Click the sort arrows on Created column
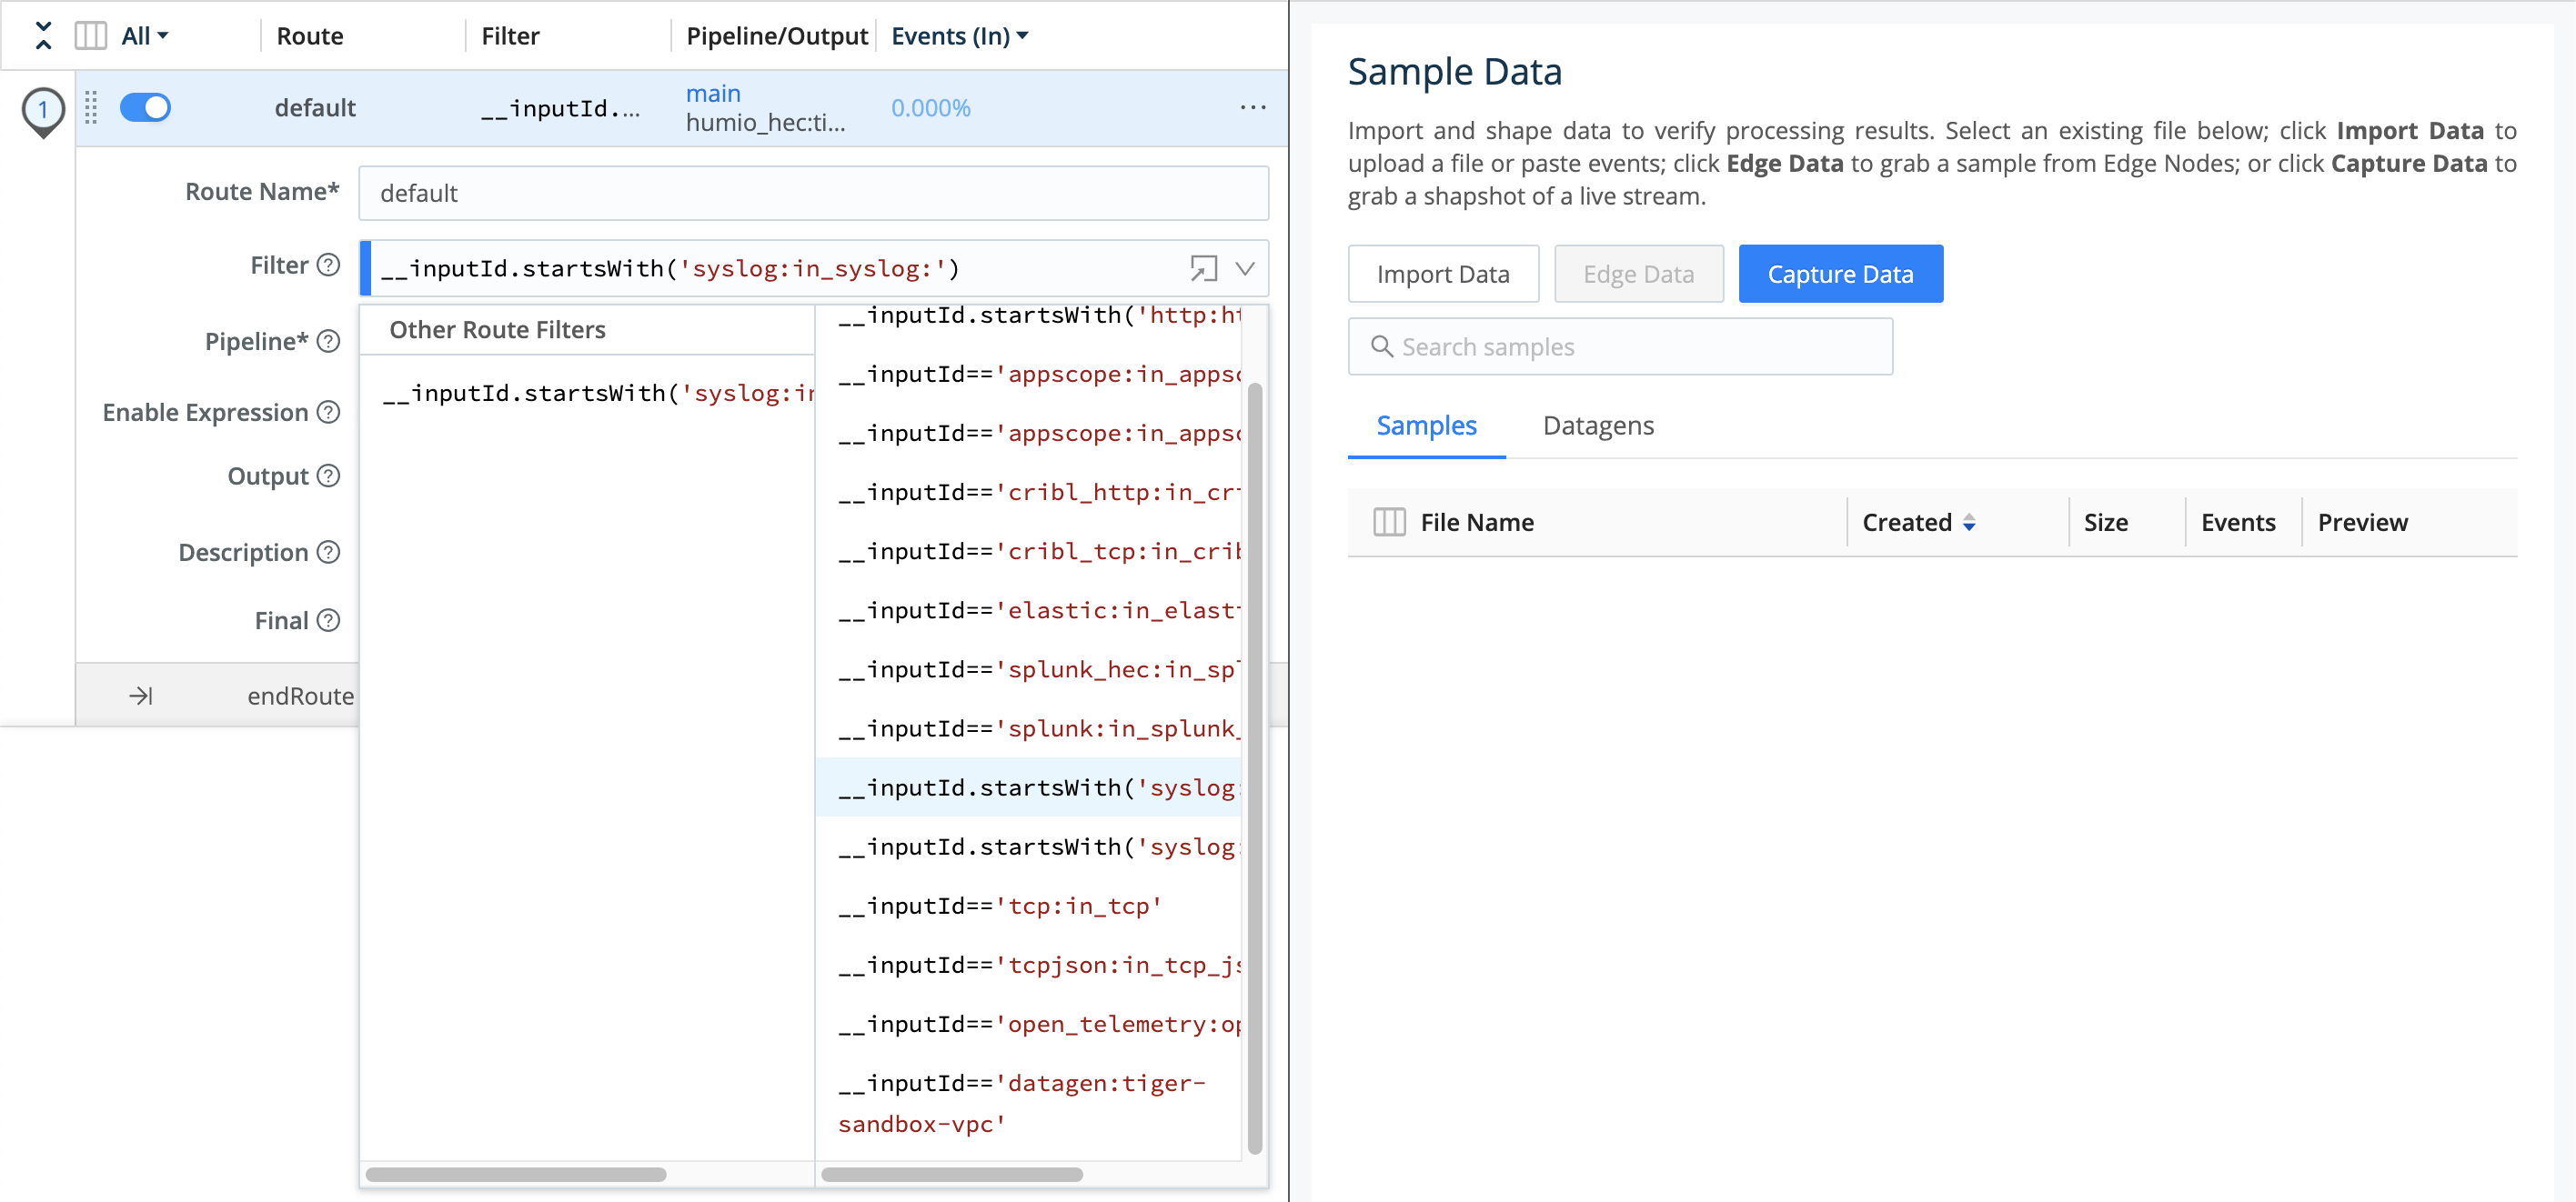2576x1202 pixels. 1969,522
